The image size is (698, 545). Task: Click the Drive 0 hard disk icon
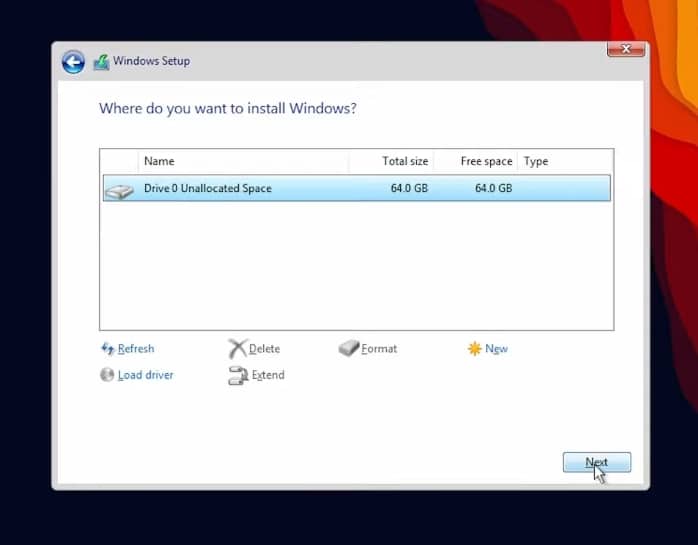tap(119, 191)
